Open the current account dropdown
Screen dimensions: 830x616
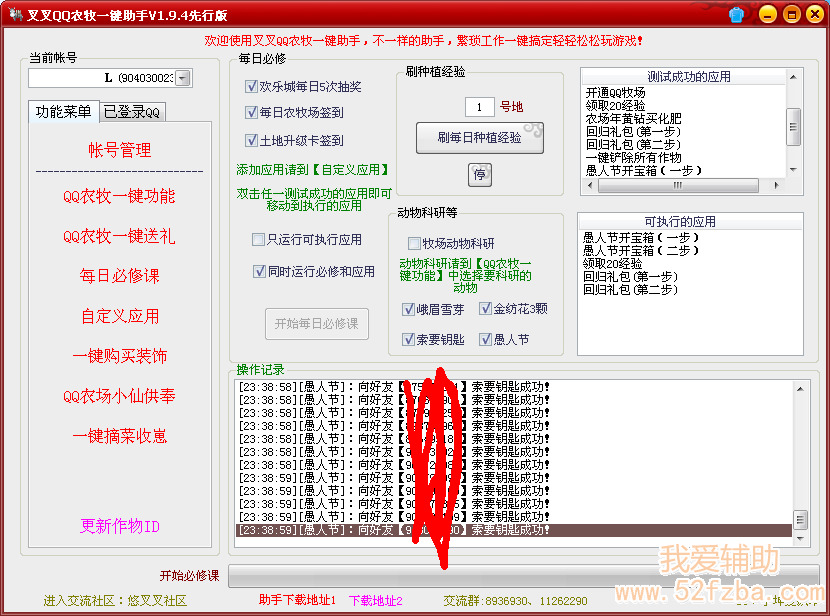click(x=183, y=78)
